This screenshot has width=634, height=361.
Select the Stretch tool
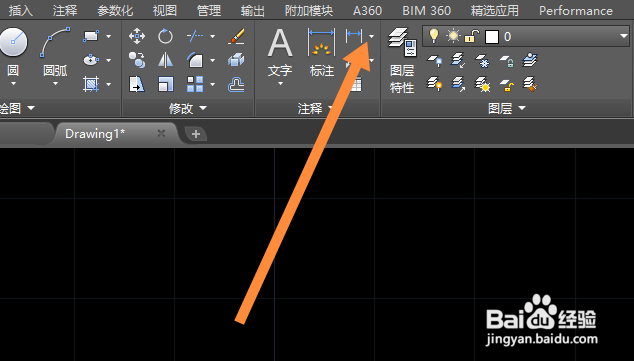coord(137,84)
